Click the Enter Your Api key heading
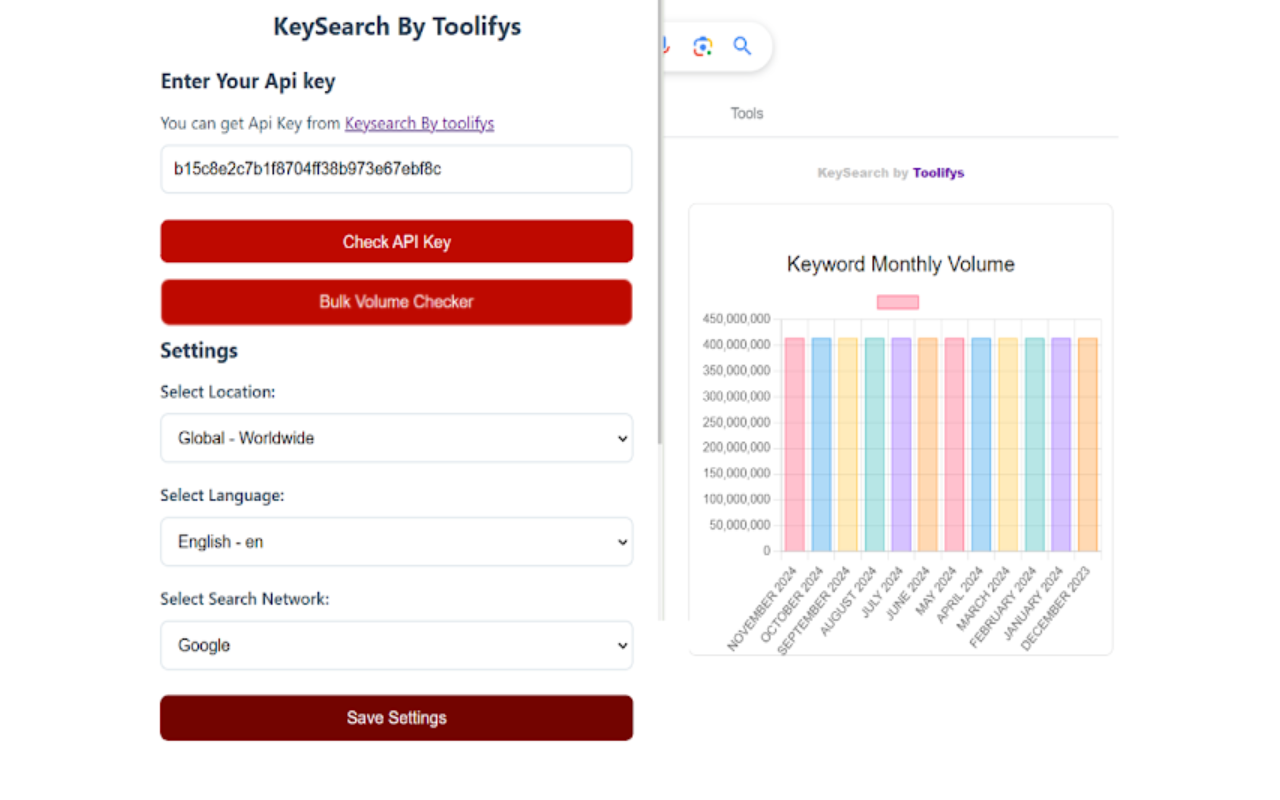Image resolution: width=1280 pixels, height=800 pixels. tap(248, 81)
